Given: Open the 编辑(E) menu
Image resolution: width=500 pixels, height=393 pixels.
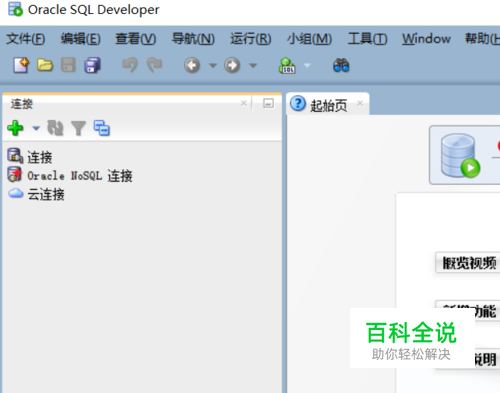Looking at the screenshot, I should 80,39.
